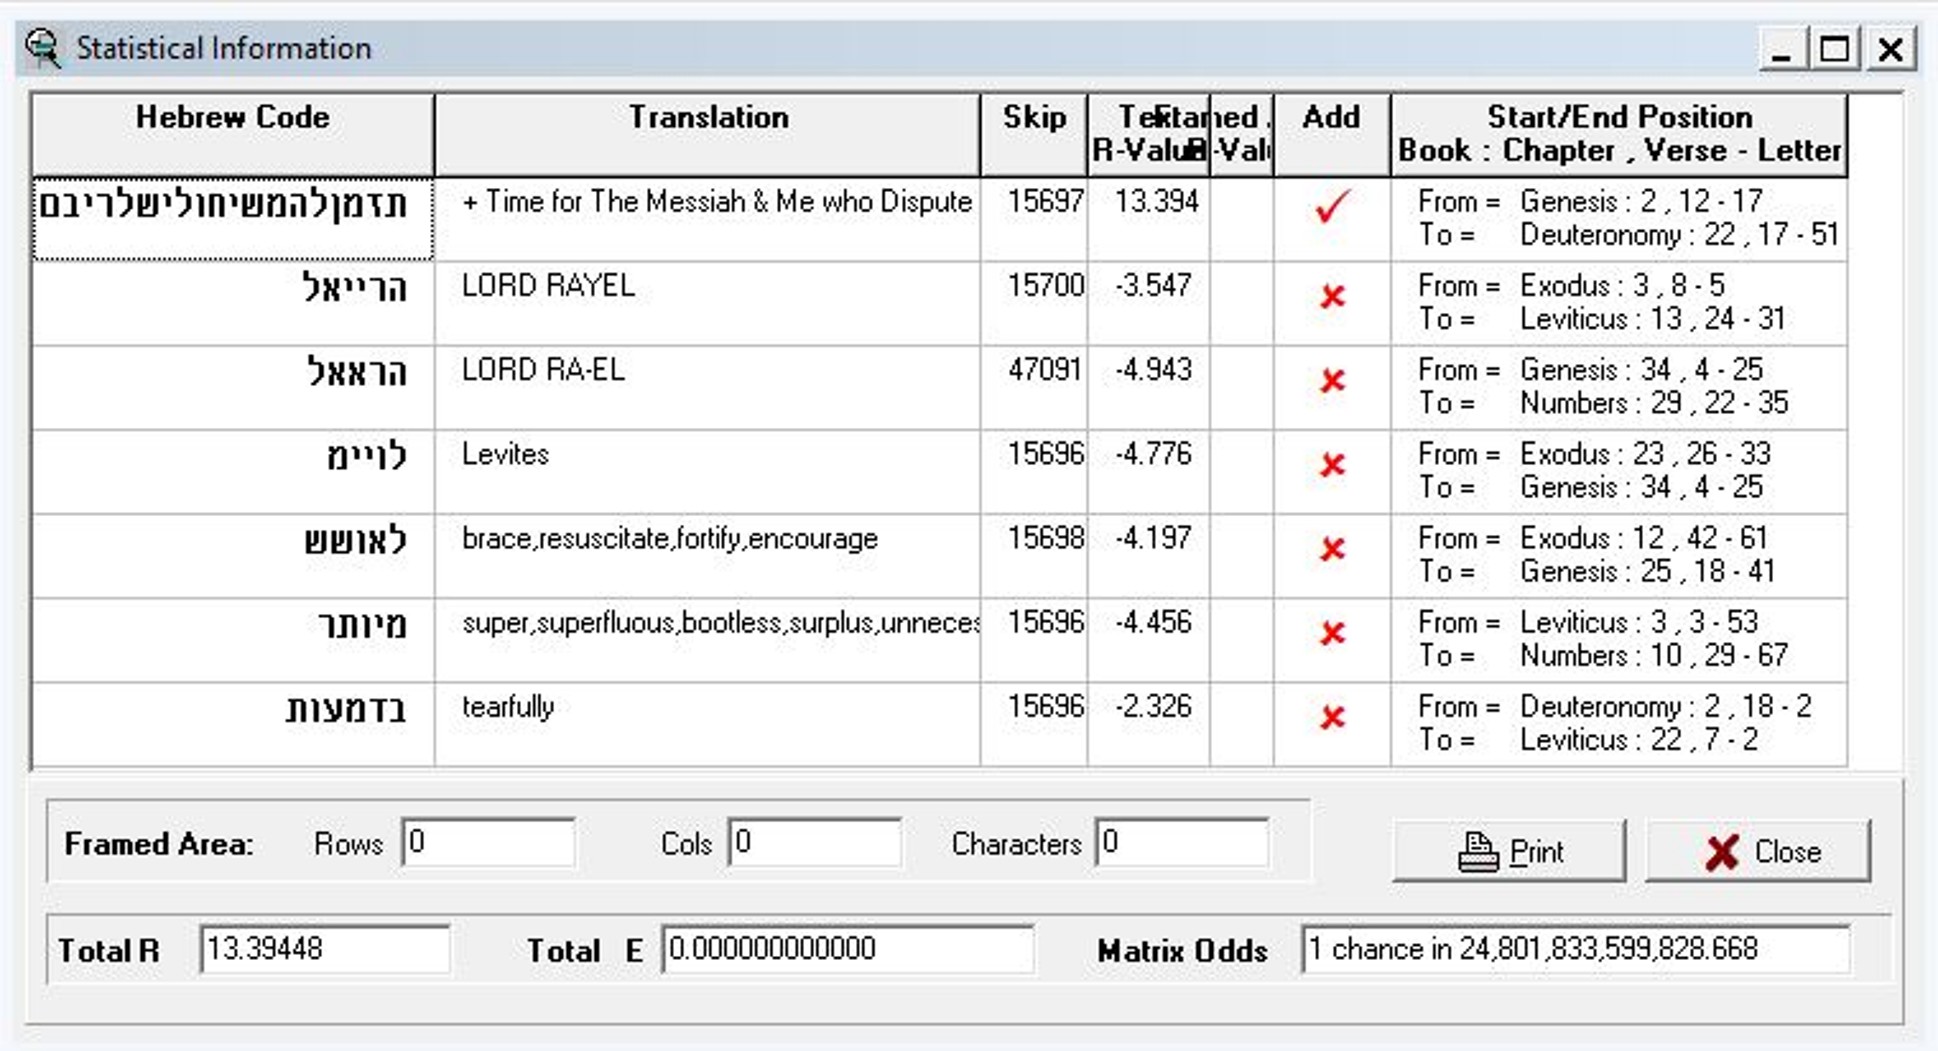This screenshot has width=1938, height=1051.
Task: Maximize the Statistical Information window
Action: pos(1835,49)
